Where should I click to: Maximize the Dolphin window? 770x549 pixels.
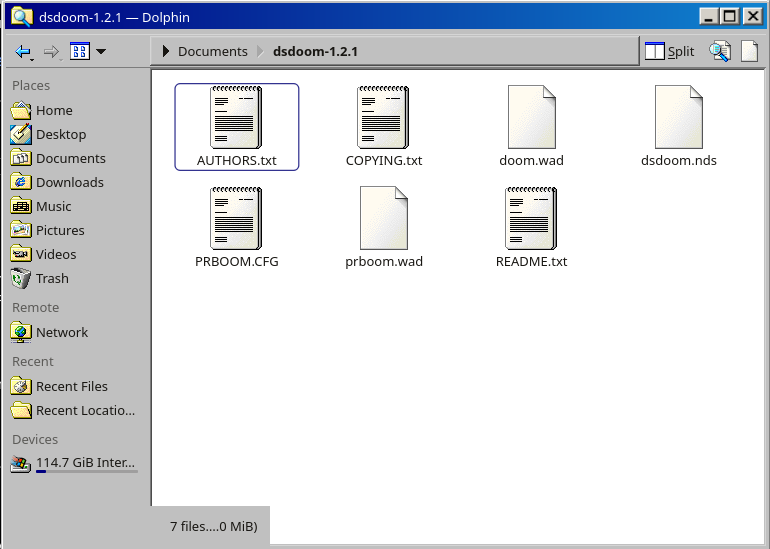(x=730, y=17)
